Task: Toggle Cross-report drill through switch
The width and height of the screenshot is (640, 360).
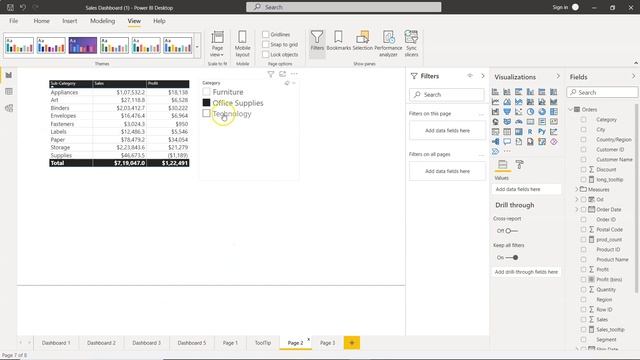Action: coord(511,231)
